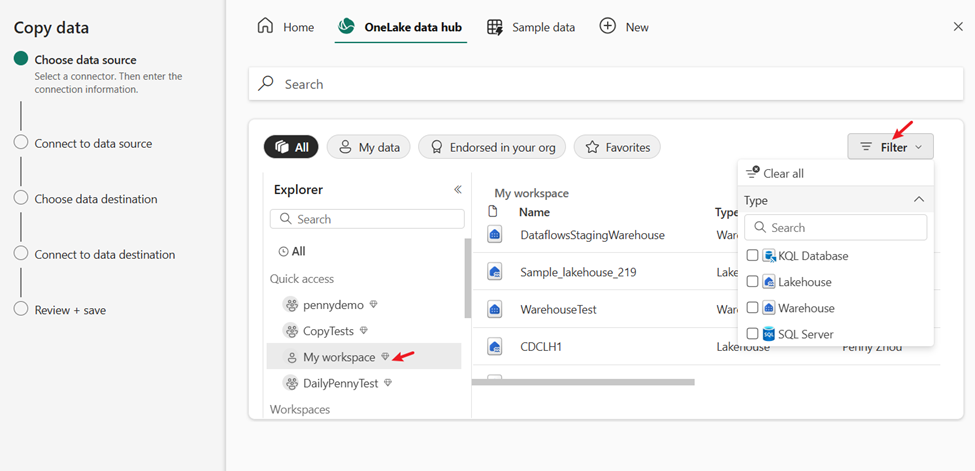Click the Lakehouse icon in filter
This screenshot has width=975, height=471.
coord(769,282)
